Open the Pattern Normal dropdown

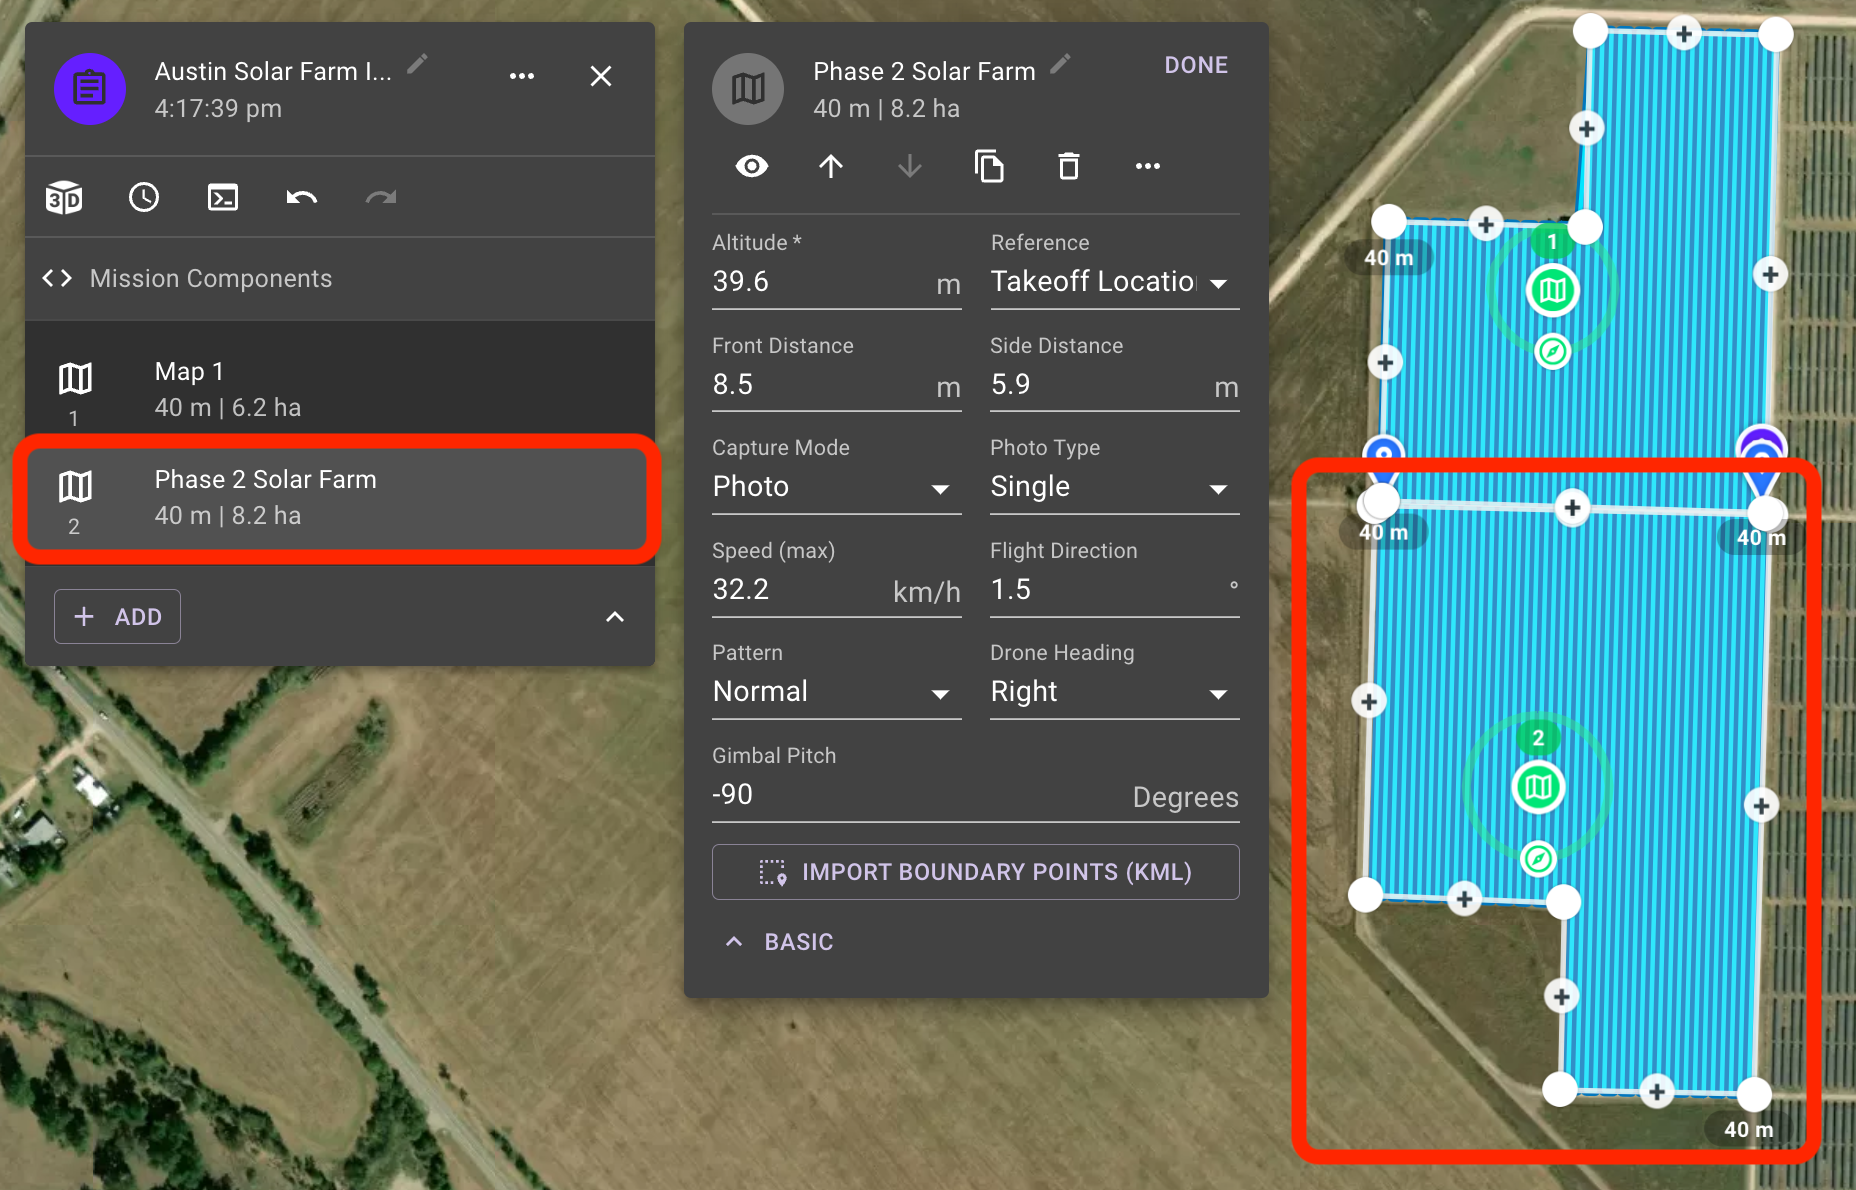836,692
